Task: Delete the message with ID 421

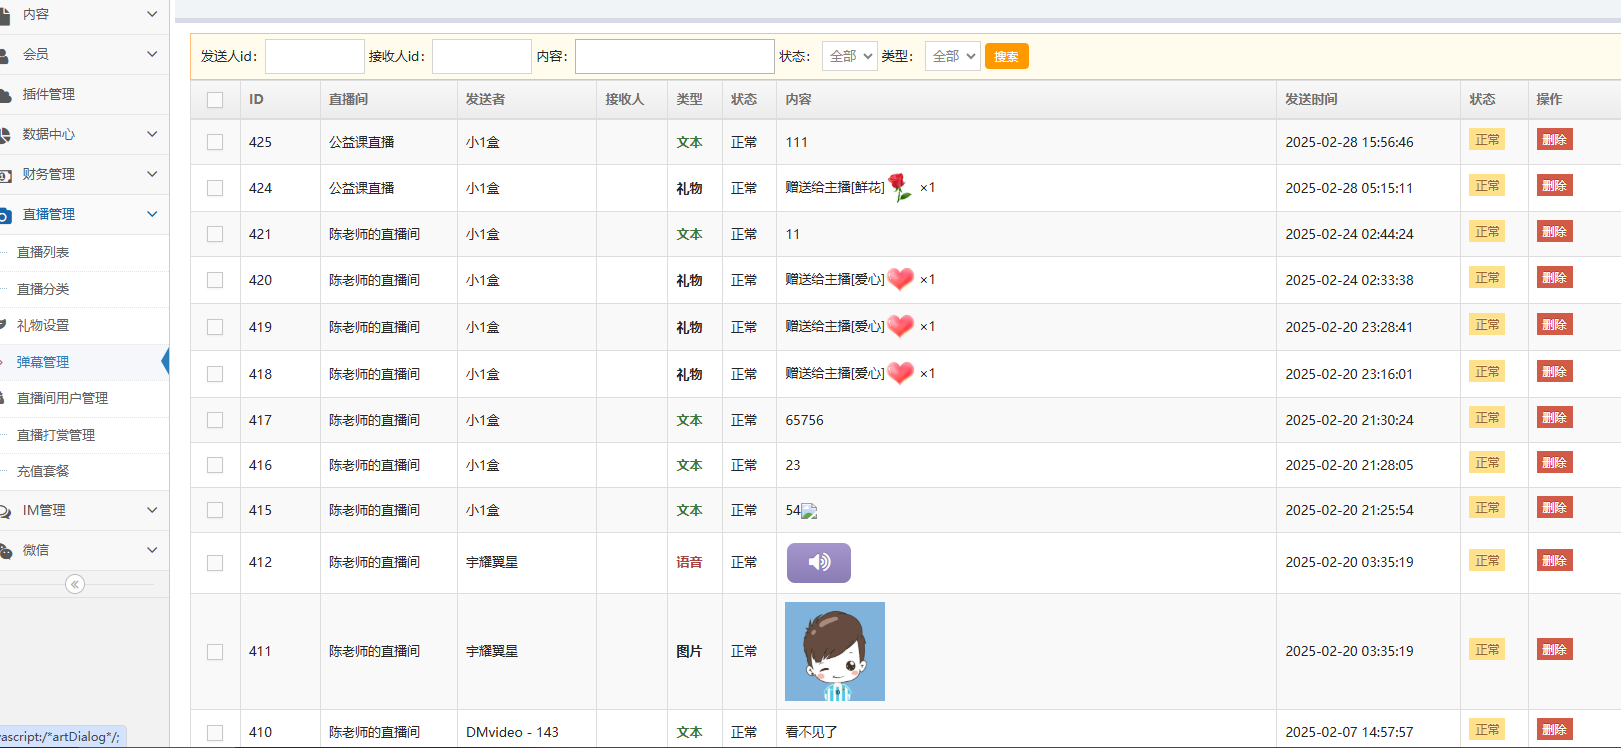Action: tap(1554, 232)
